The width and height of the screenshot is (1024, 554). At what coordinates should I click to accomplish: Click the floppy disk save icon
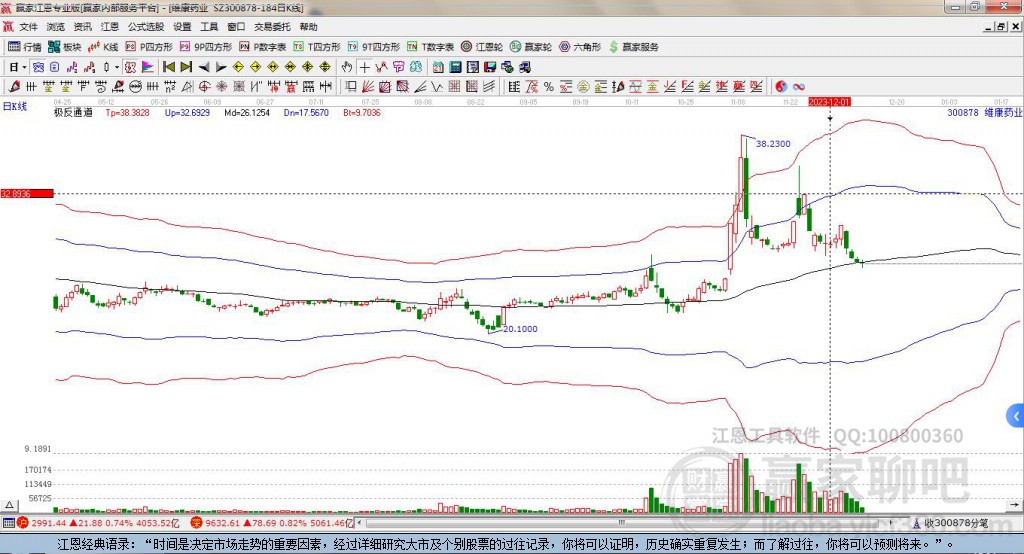tap(490, 67)
